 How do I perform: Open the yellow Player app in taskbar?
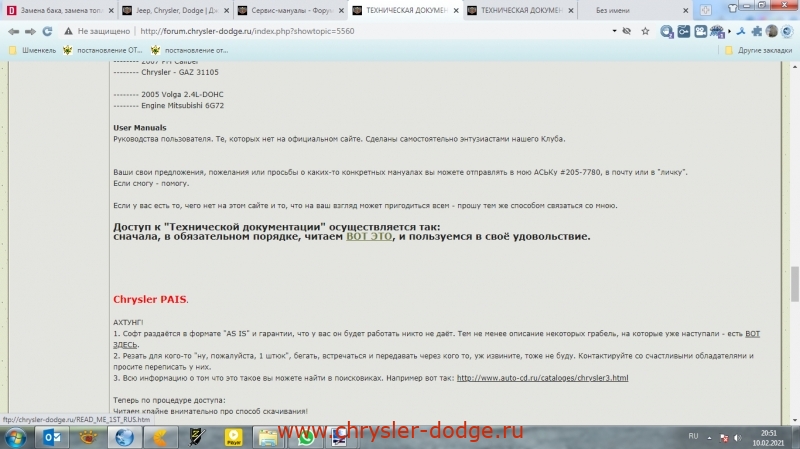click(x=233, y=438)
